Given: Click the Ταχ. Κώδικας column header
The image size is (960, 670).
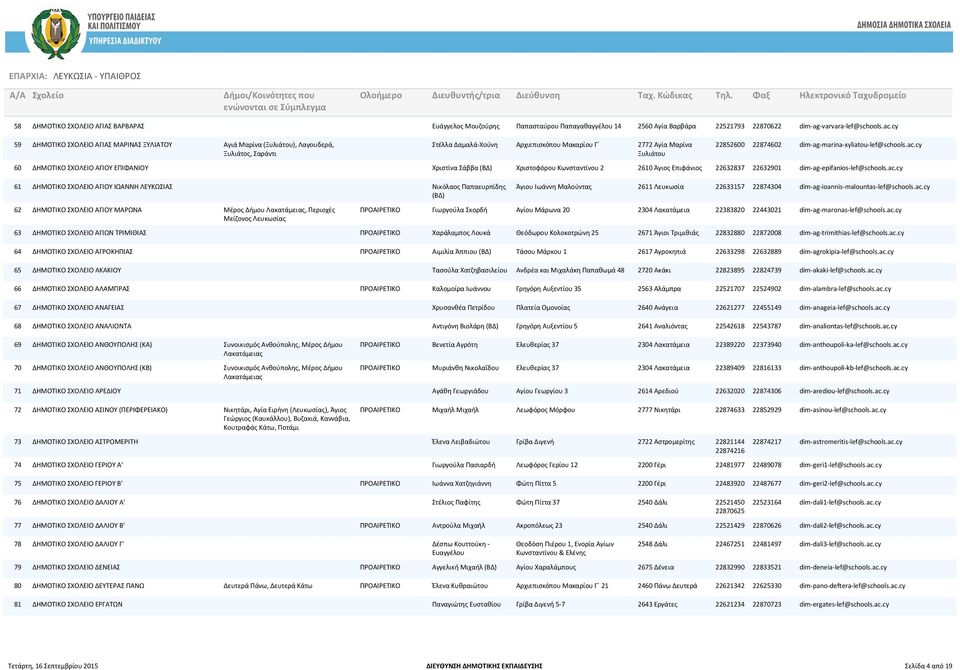Looking at the screenshot, I should tap(665, 95).
